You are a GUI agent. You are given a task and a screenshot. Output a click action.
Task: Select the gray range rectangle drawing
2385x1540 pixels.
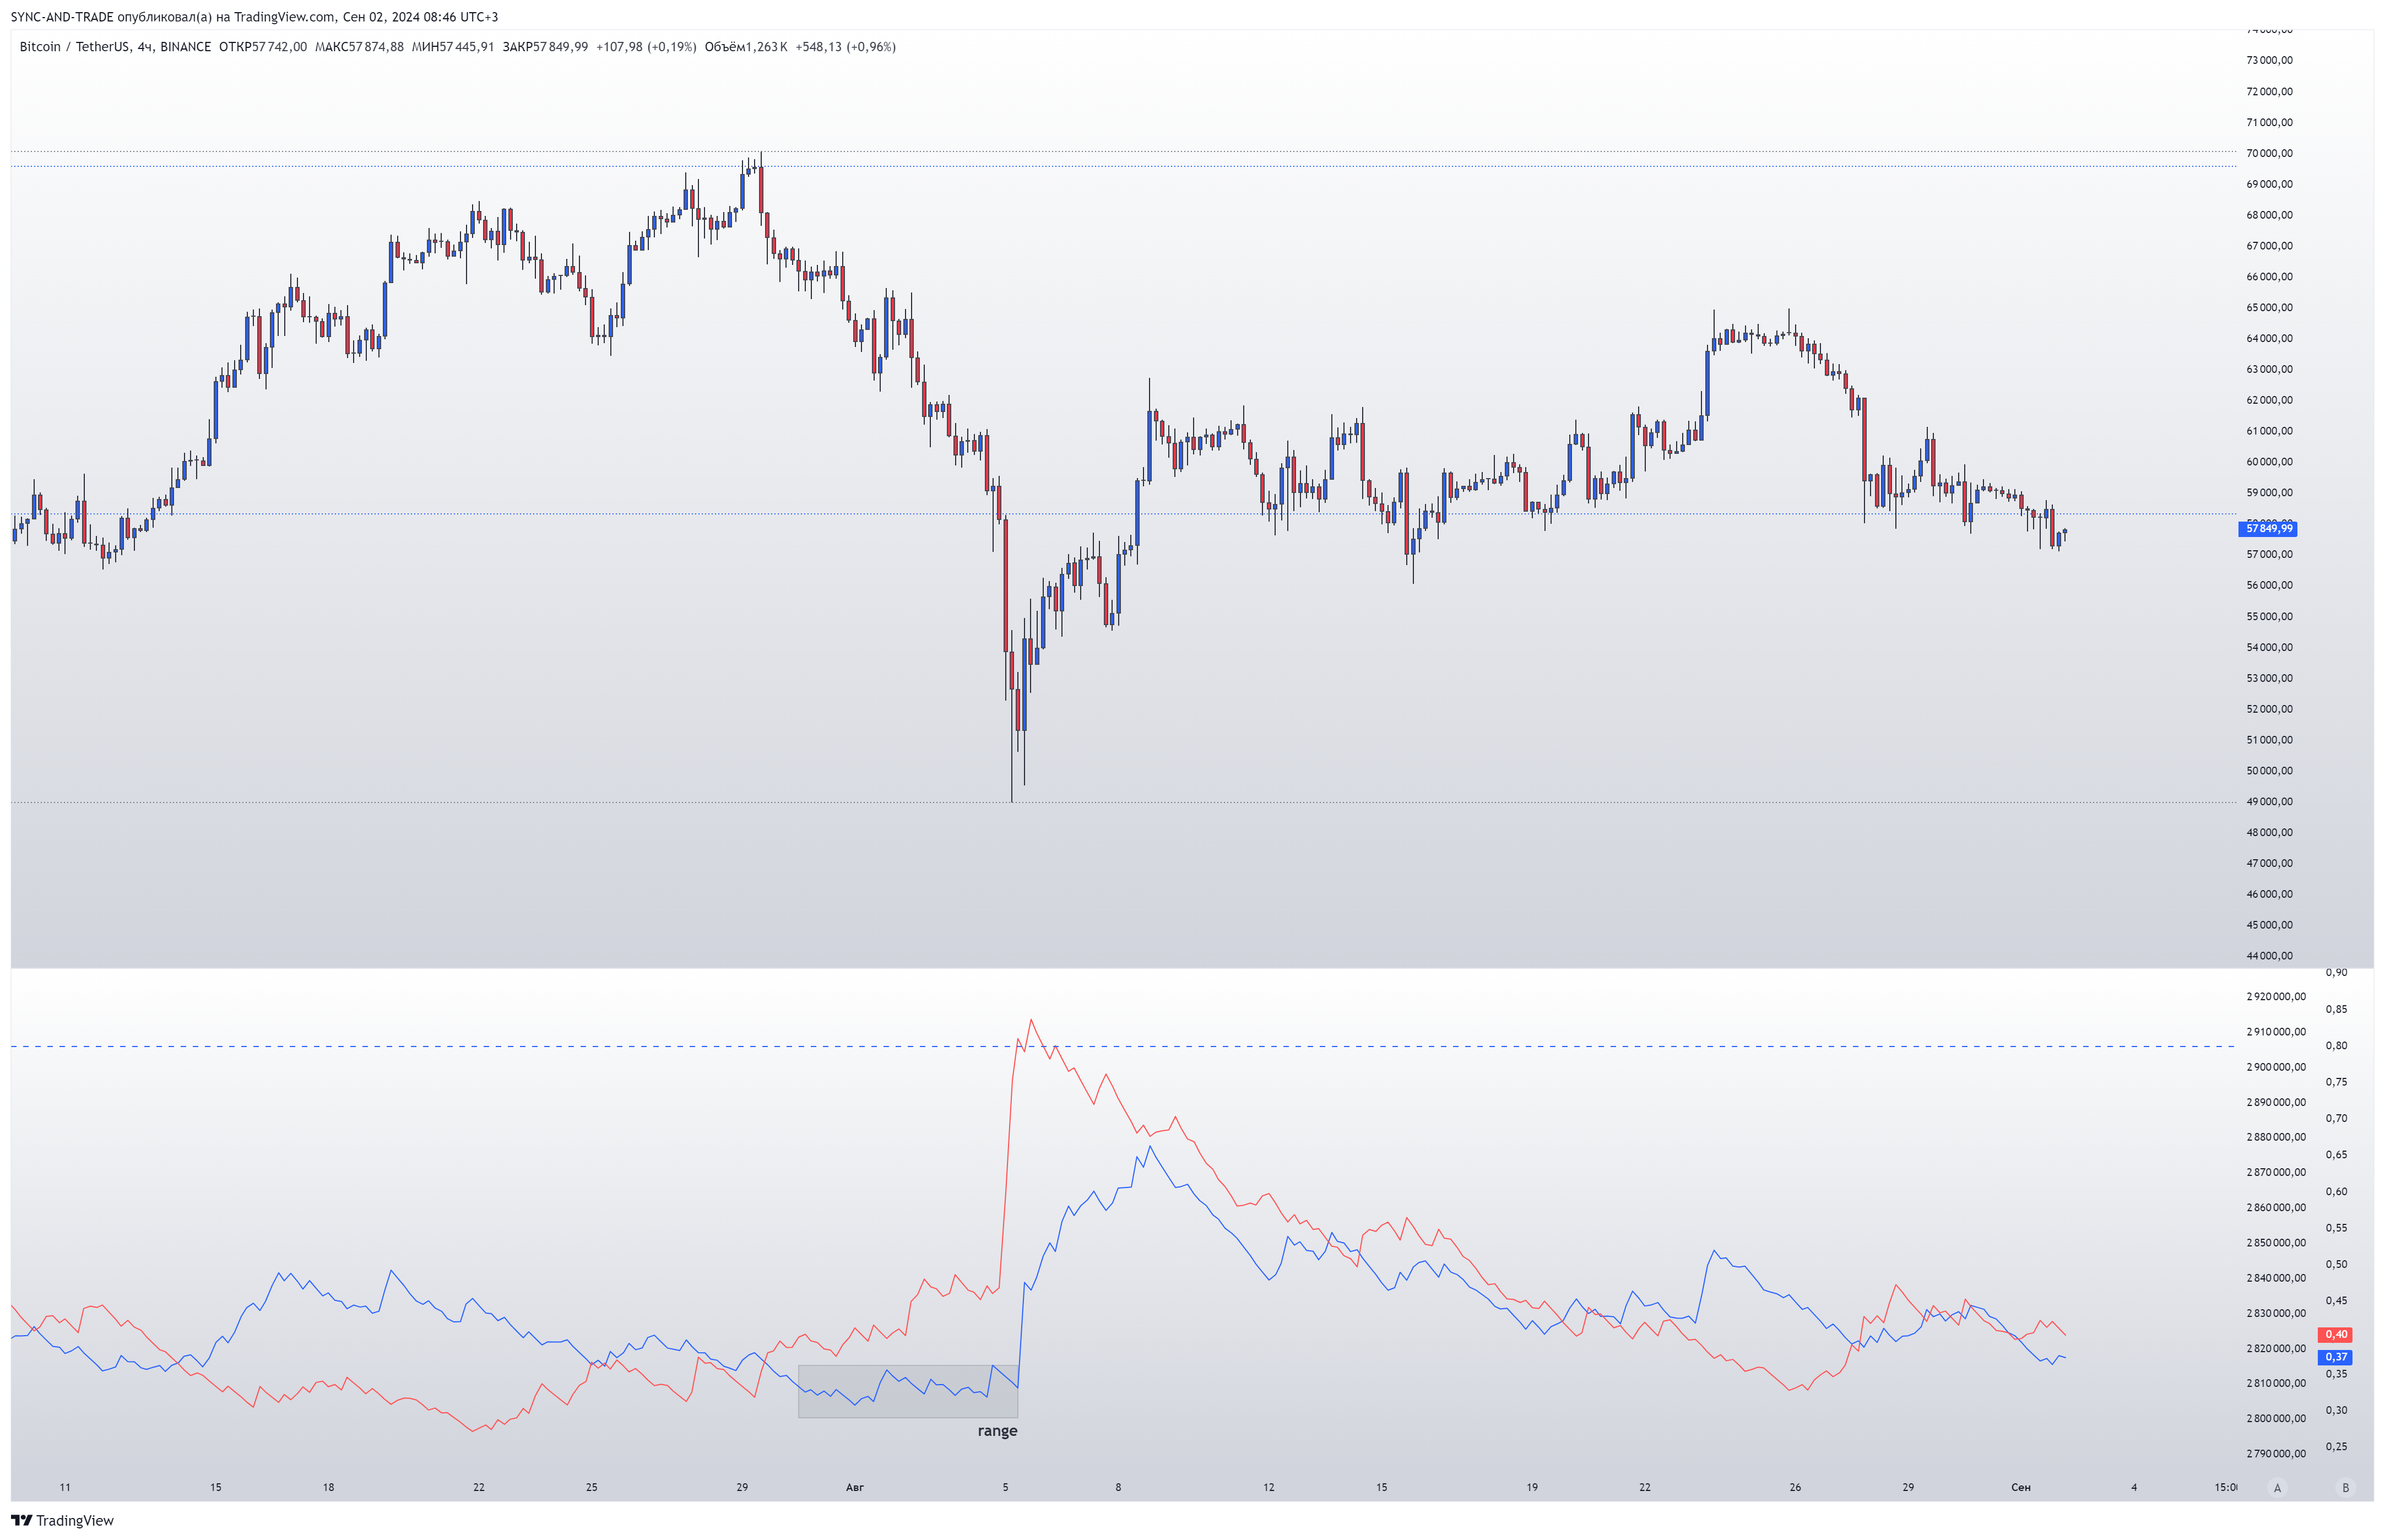pyautogui.click(x=908, y=1391)
